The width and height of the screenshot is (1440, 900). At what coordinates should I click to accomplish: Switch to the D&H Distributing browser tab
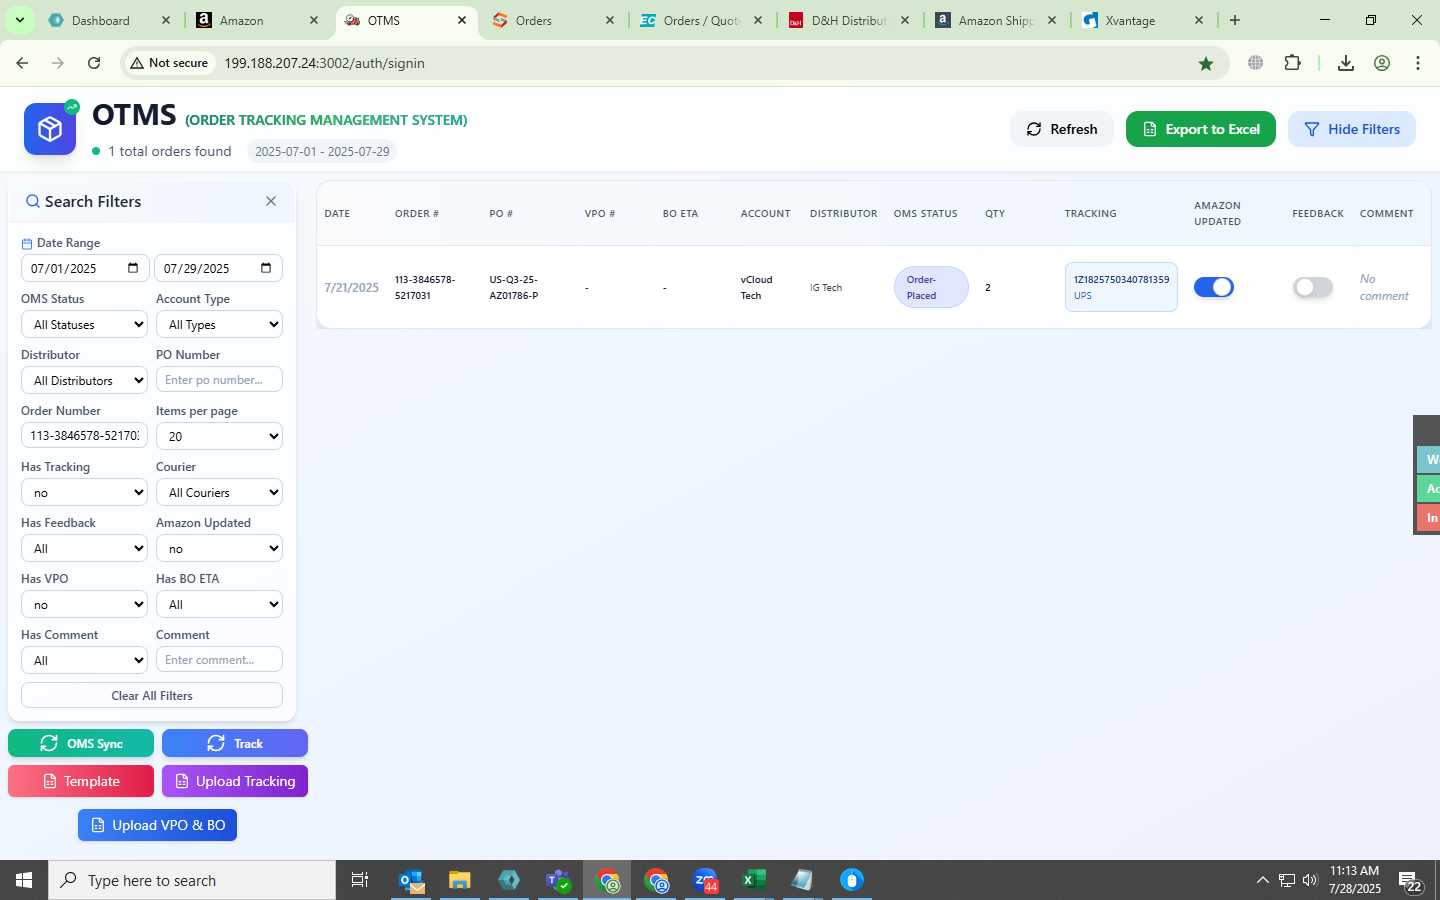click(848, 20)
